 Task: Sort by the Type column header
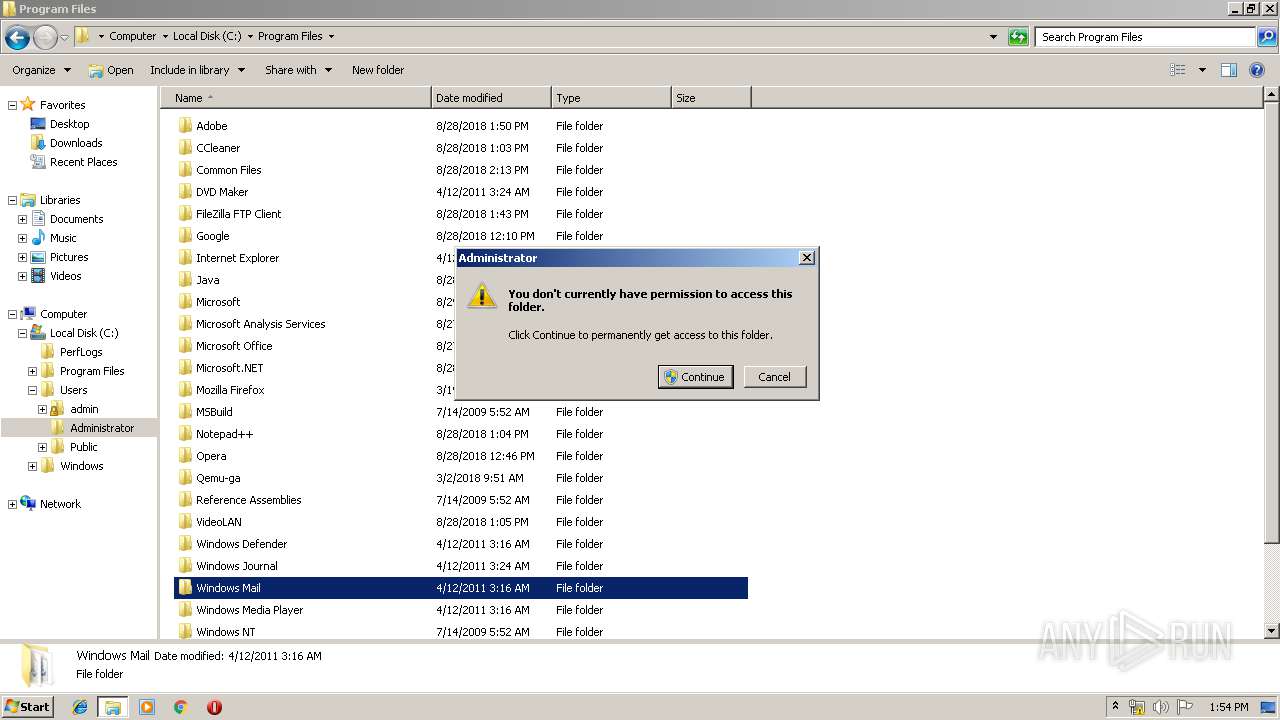click(611, 98)
